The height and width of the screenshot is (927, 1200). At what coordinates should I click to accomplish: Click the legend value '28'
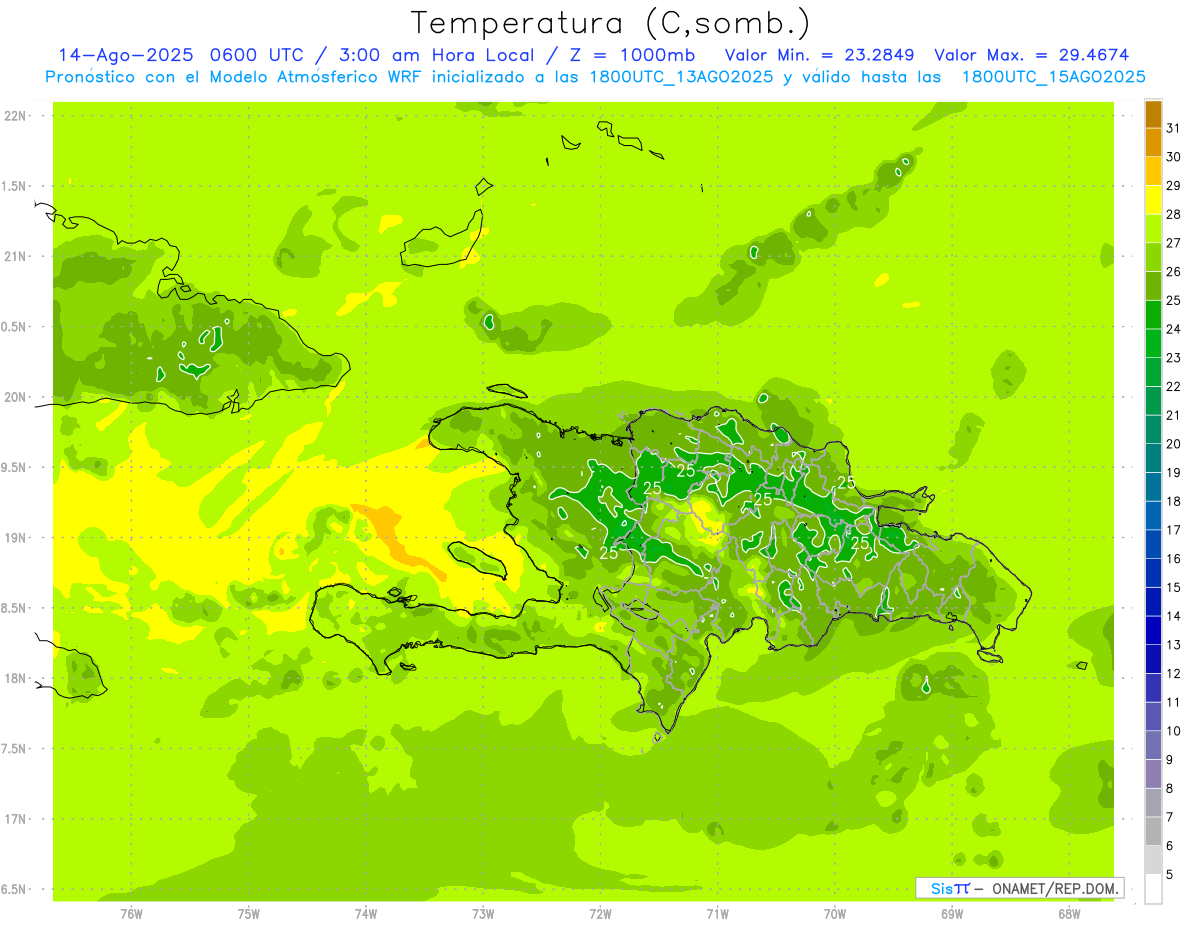point(1173,214)
